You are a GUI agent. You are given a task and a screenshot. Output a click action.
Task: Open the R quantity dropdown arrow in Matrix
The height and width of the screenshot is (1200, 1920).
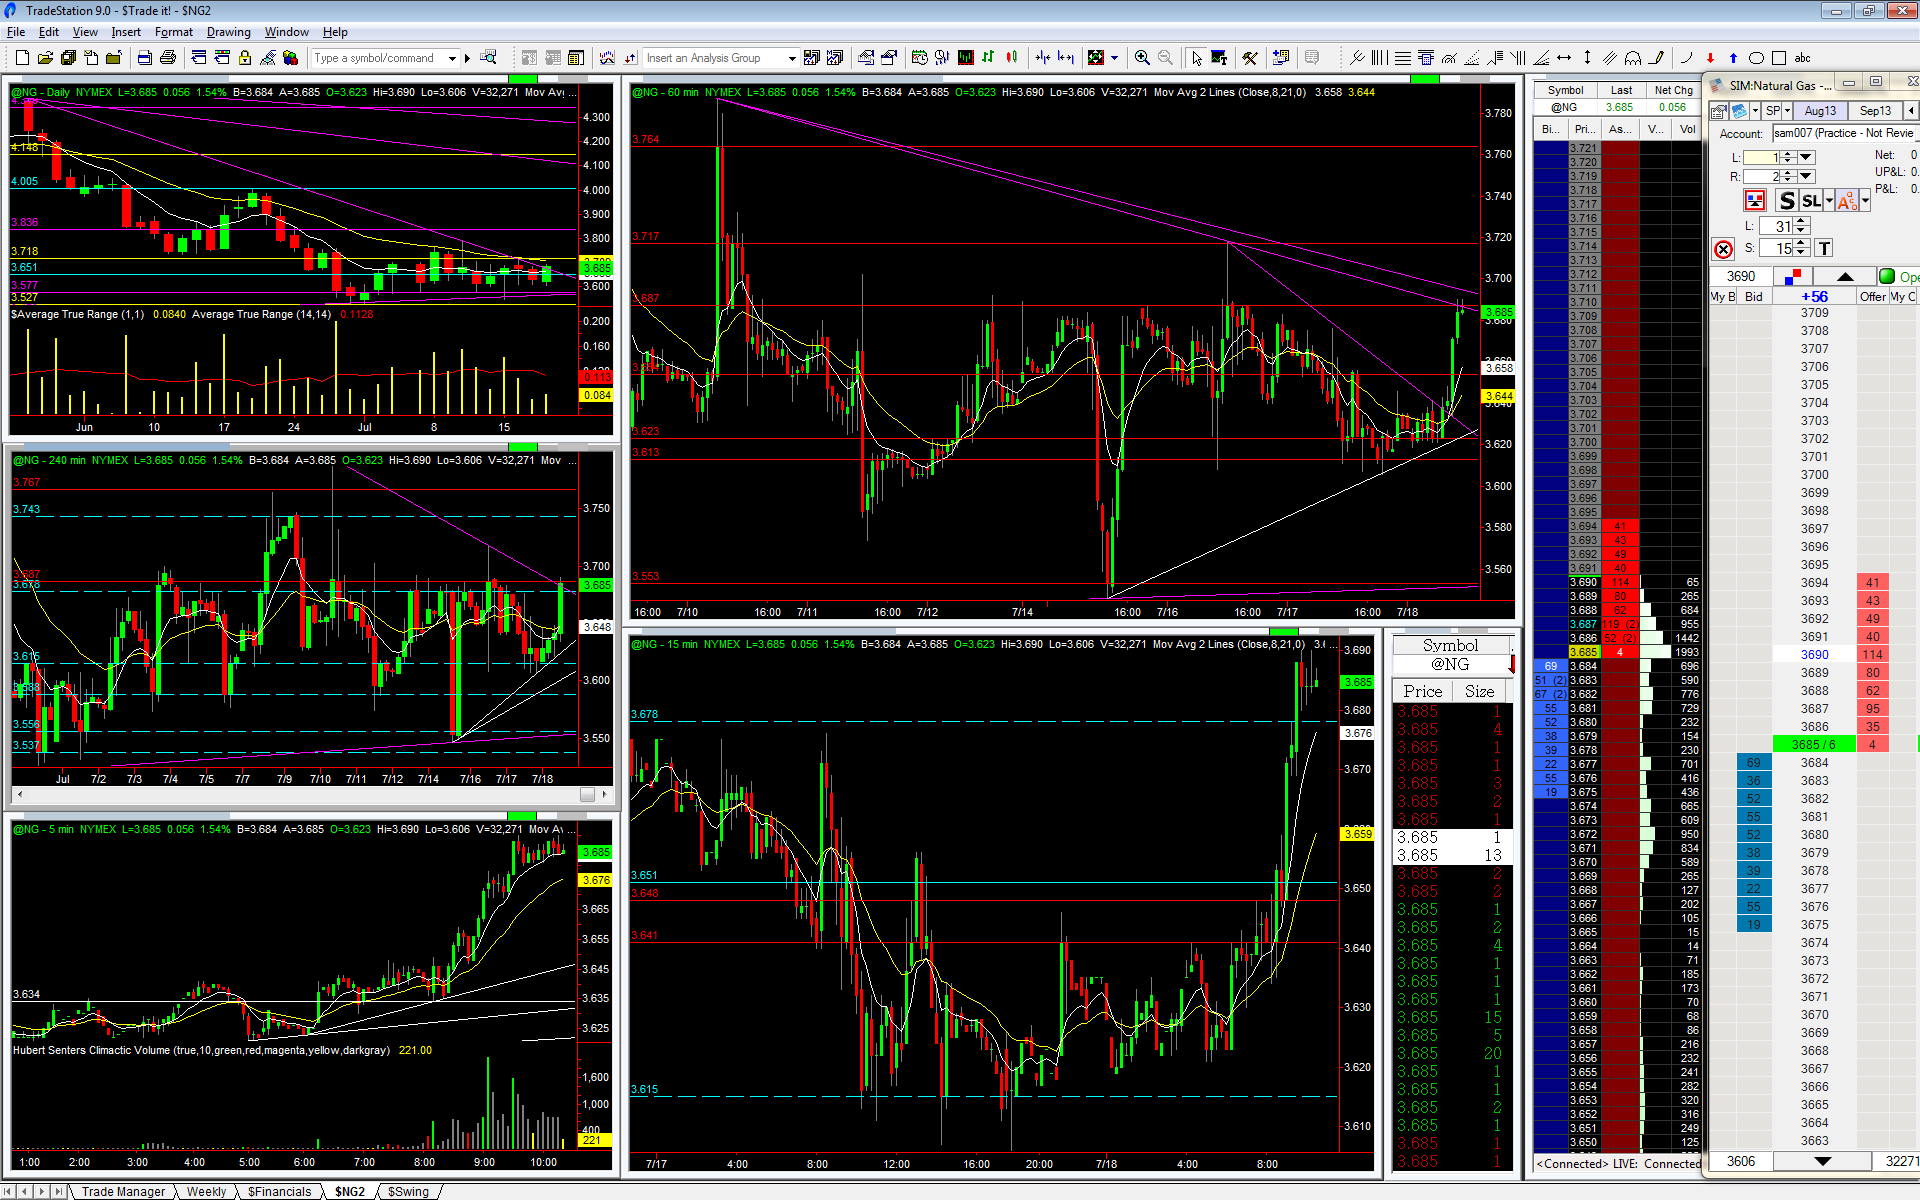pos(1806,176)
